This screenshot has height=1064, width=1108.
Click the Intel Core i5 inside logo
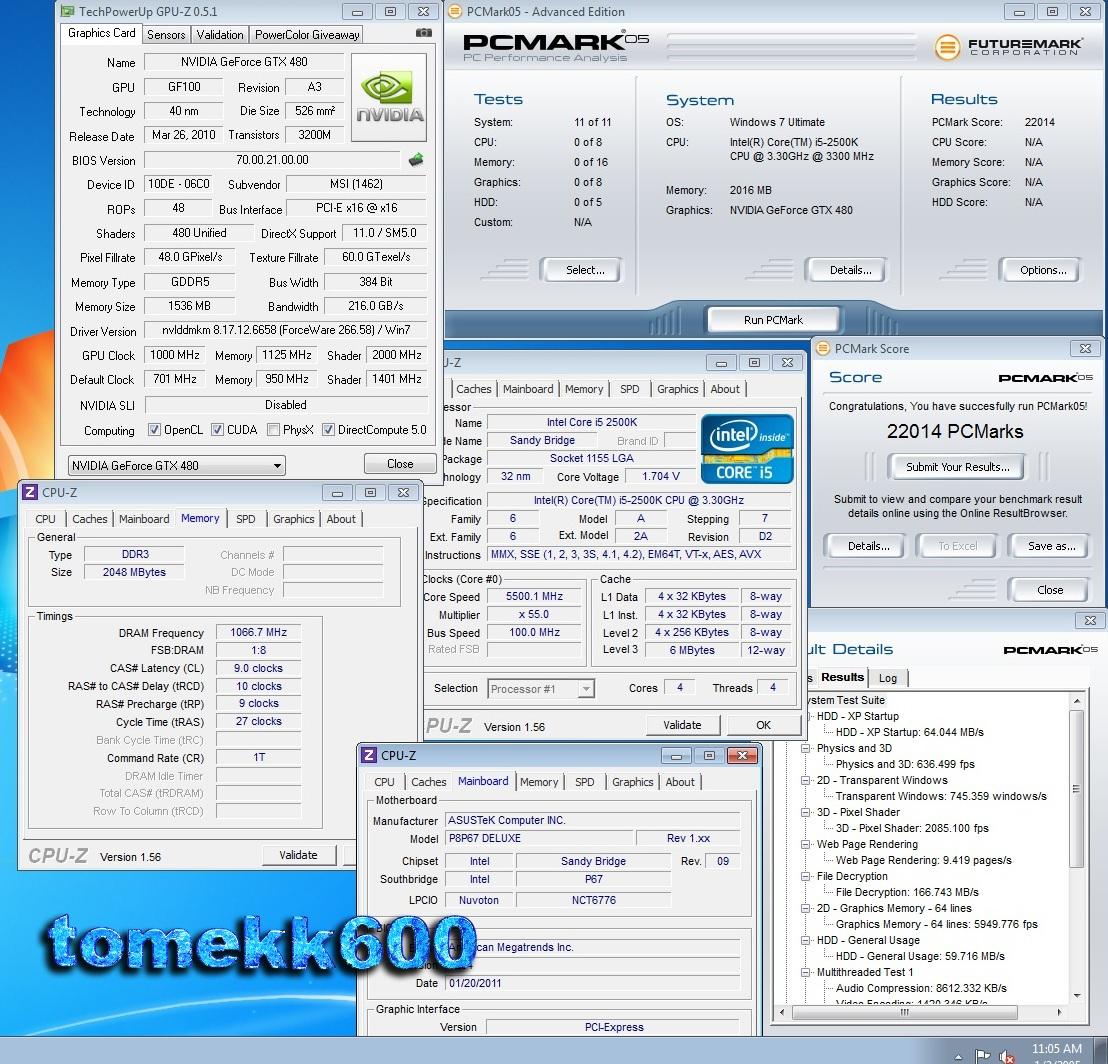point(747,449)
